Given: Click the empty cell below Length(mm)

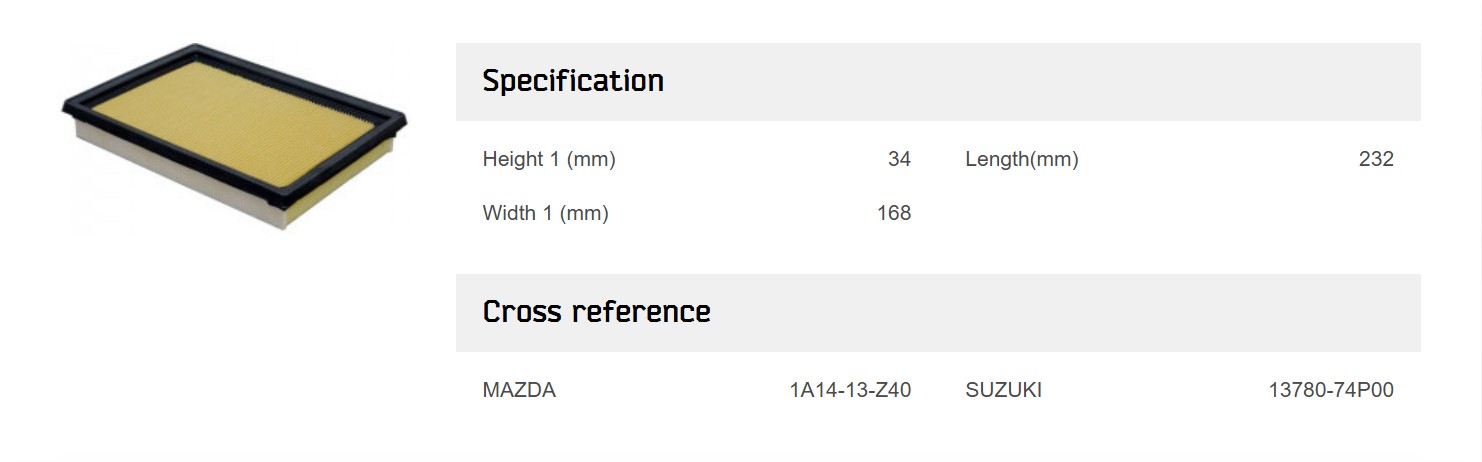Looking at the screenshot, I should coord(1180,213).
